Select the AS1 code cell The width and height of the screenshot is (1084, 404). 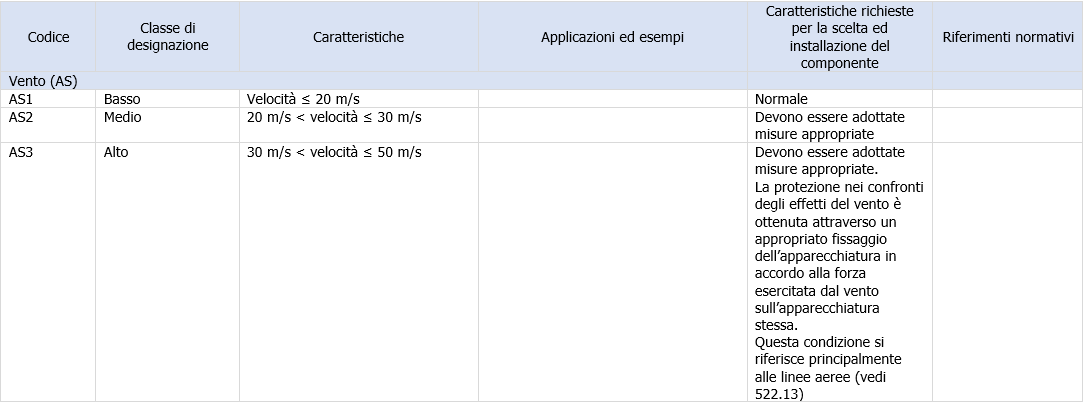pyautogui.click(x=21, y=99)
